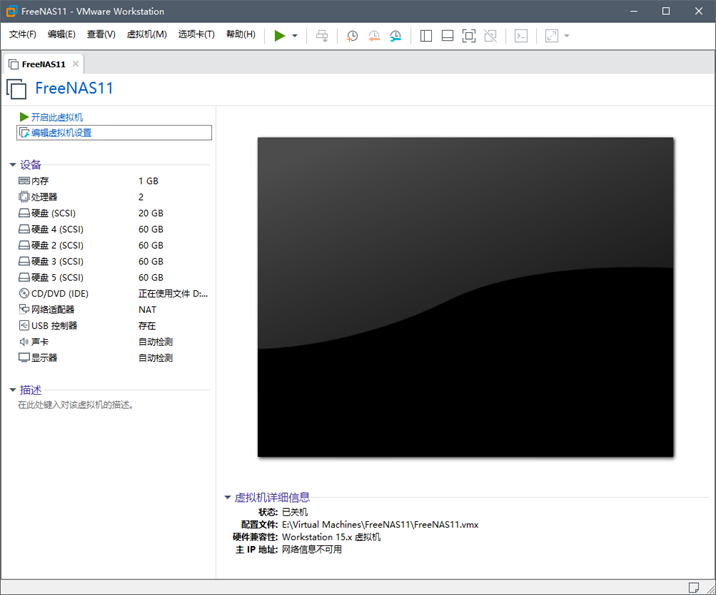
Task: Select the FreeNAS11 tab
Action: tap(43, 64)
